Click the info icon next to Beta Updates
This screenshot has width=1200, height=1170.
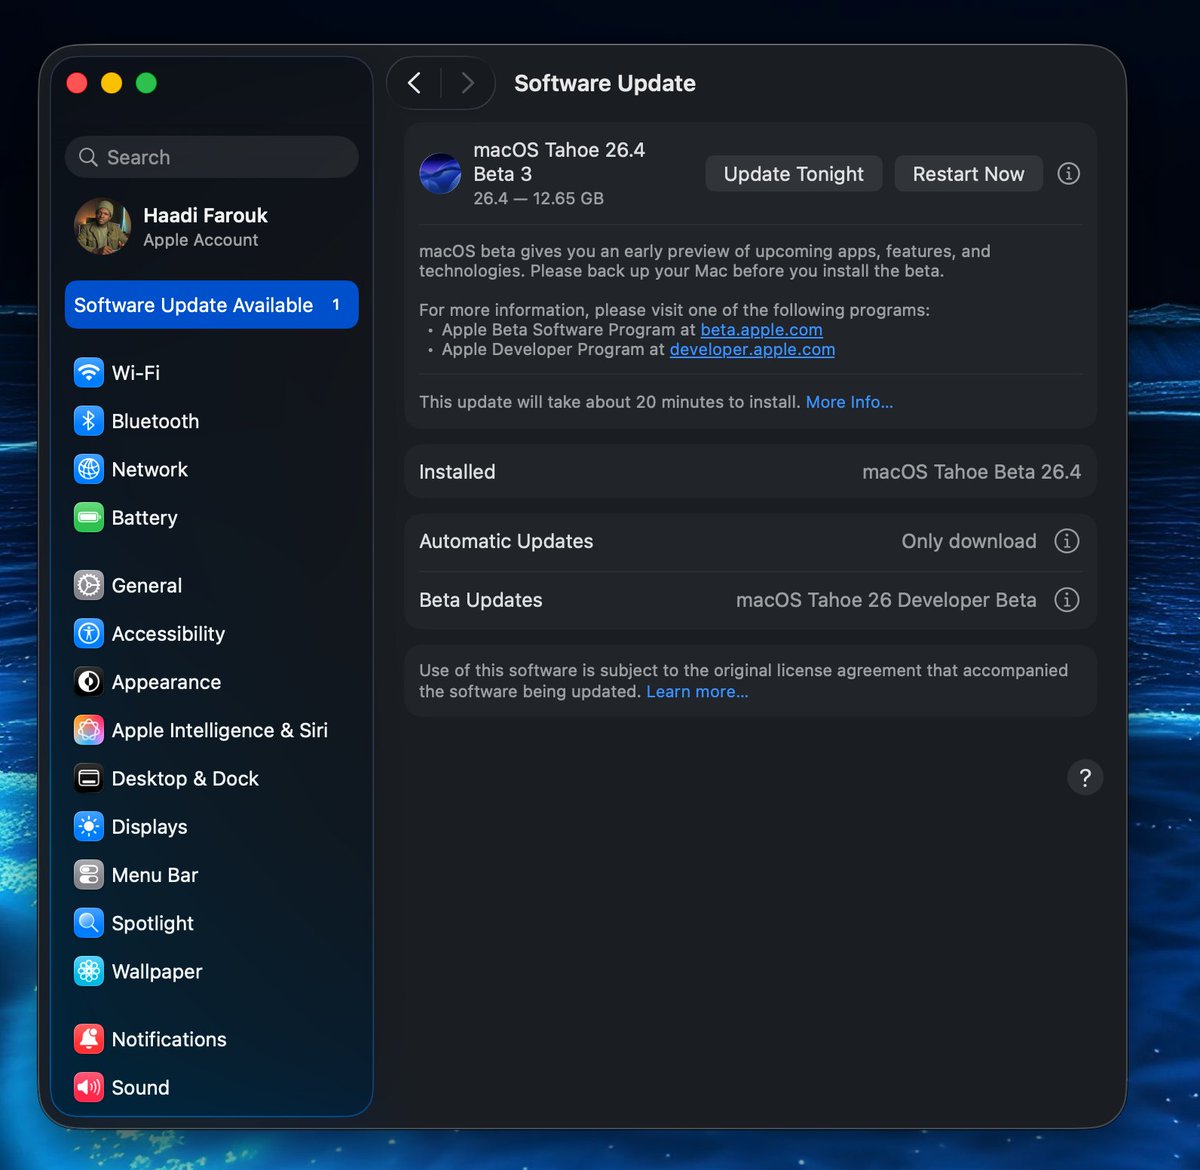[1067, 600]
